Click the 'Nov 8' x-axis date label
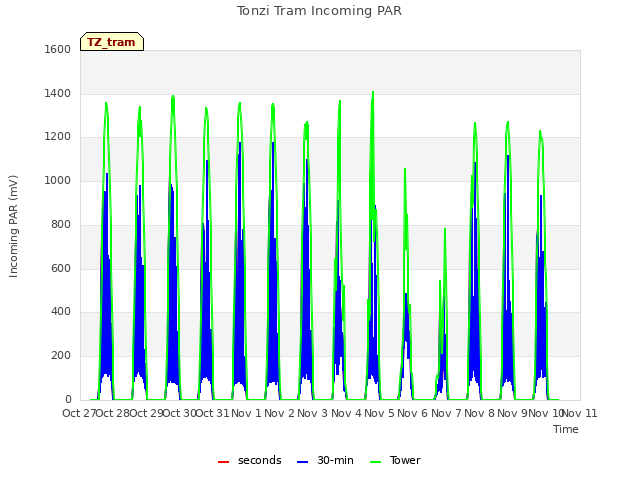Image resolution: width=640 pixels, height=480 pixels. click(480, 413)
